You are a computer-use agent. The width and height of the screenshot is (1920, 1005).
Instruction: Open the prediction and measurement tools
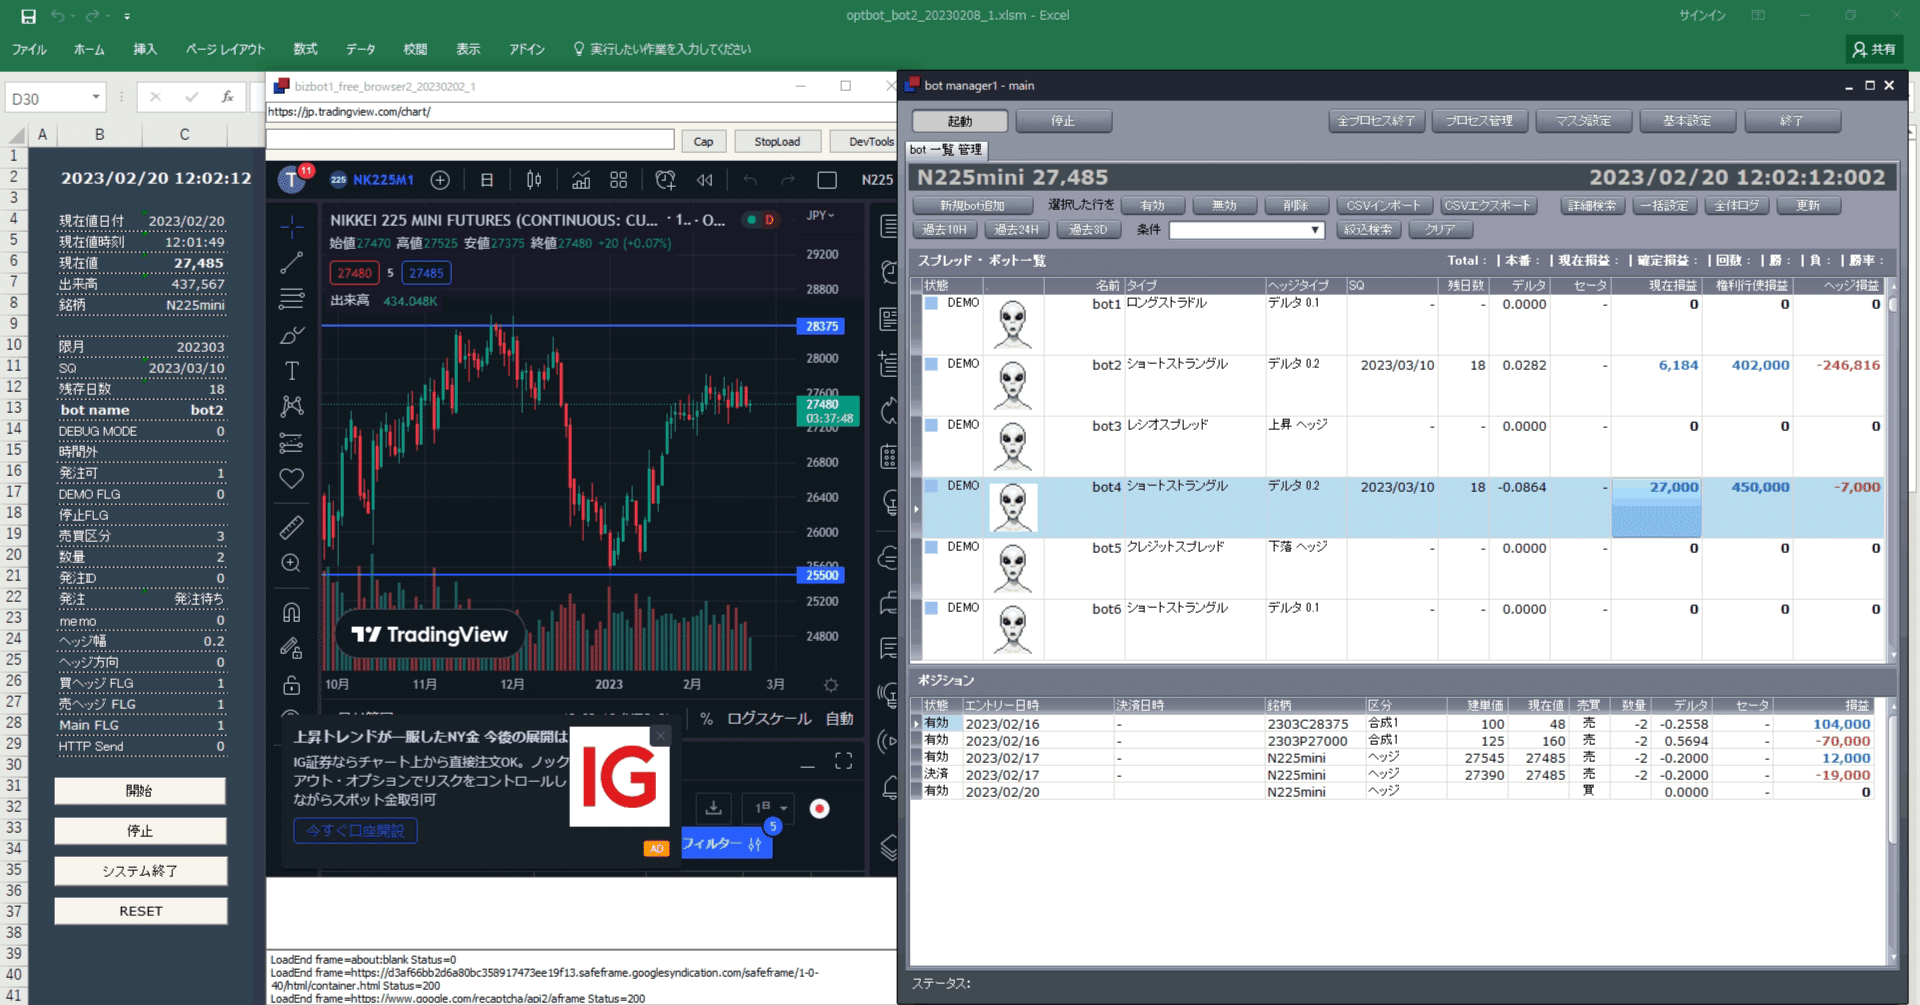[291, 442]
